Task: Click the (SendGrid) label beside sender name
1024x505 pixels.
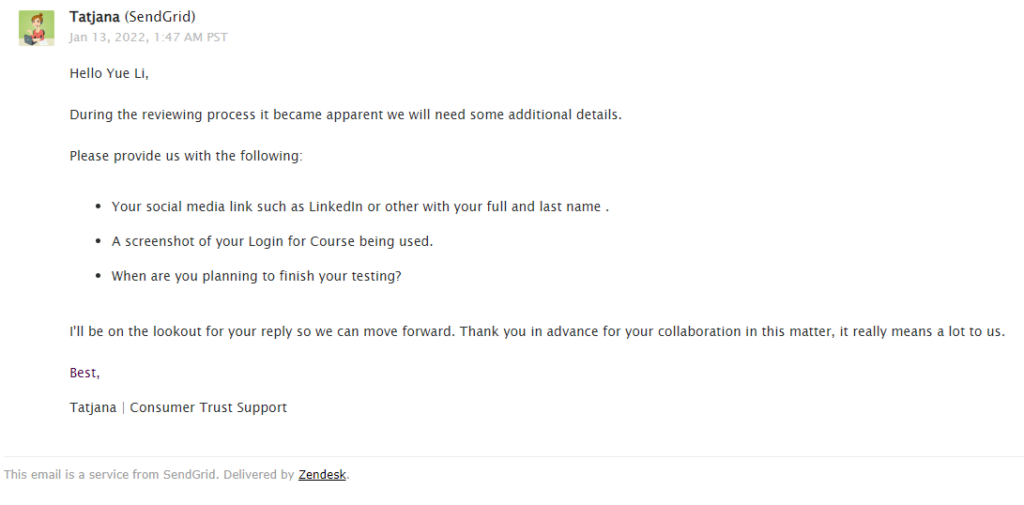Action: pos(160,17)
